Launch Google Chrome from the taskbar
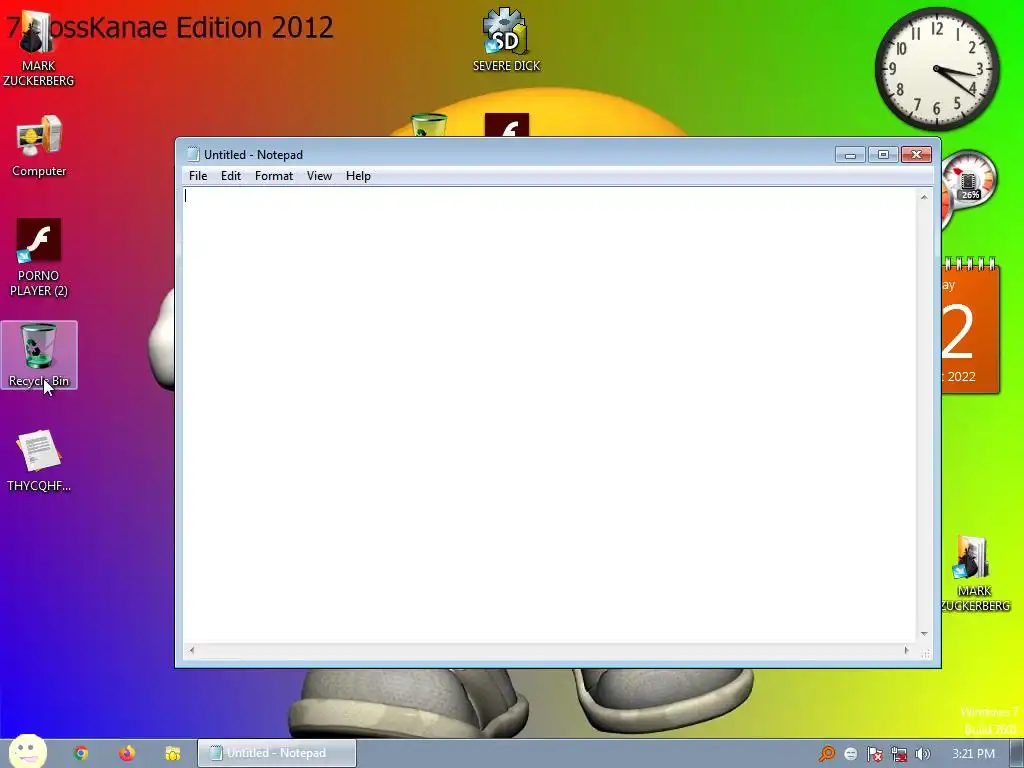This screenshot has height=768, width=1024. [81, 753]
